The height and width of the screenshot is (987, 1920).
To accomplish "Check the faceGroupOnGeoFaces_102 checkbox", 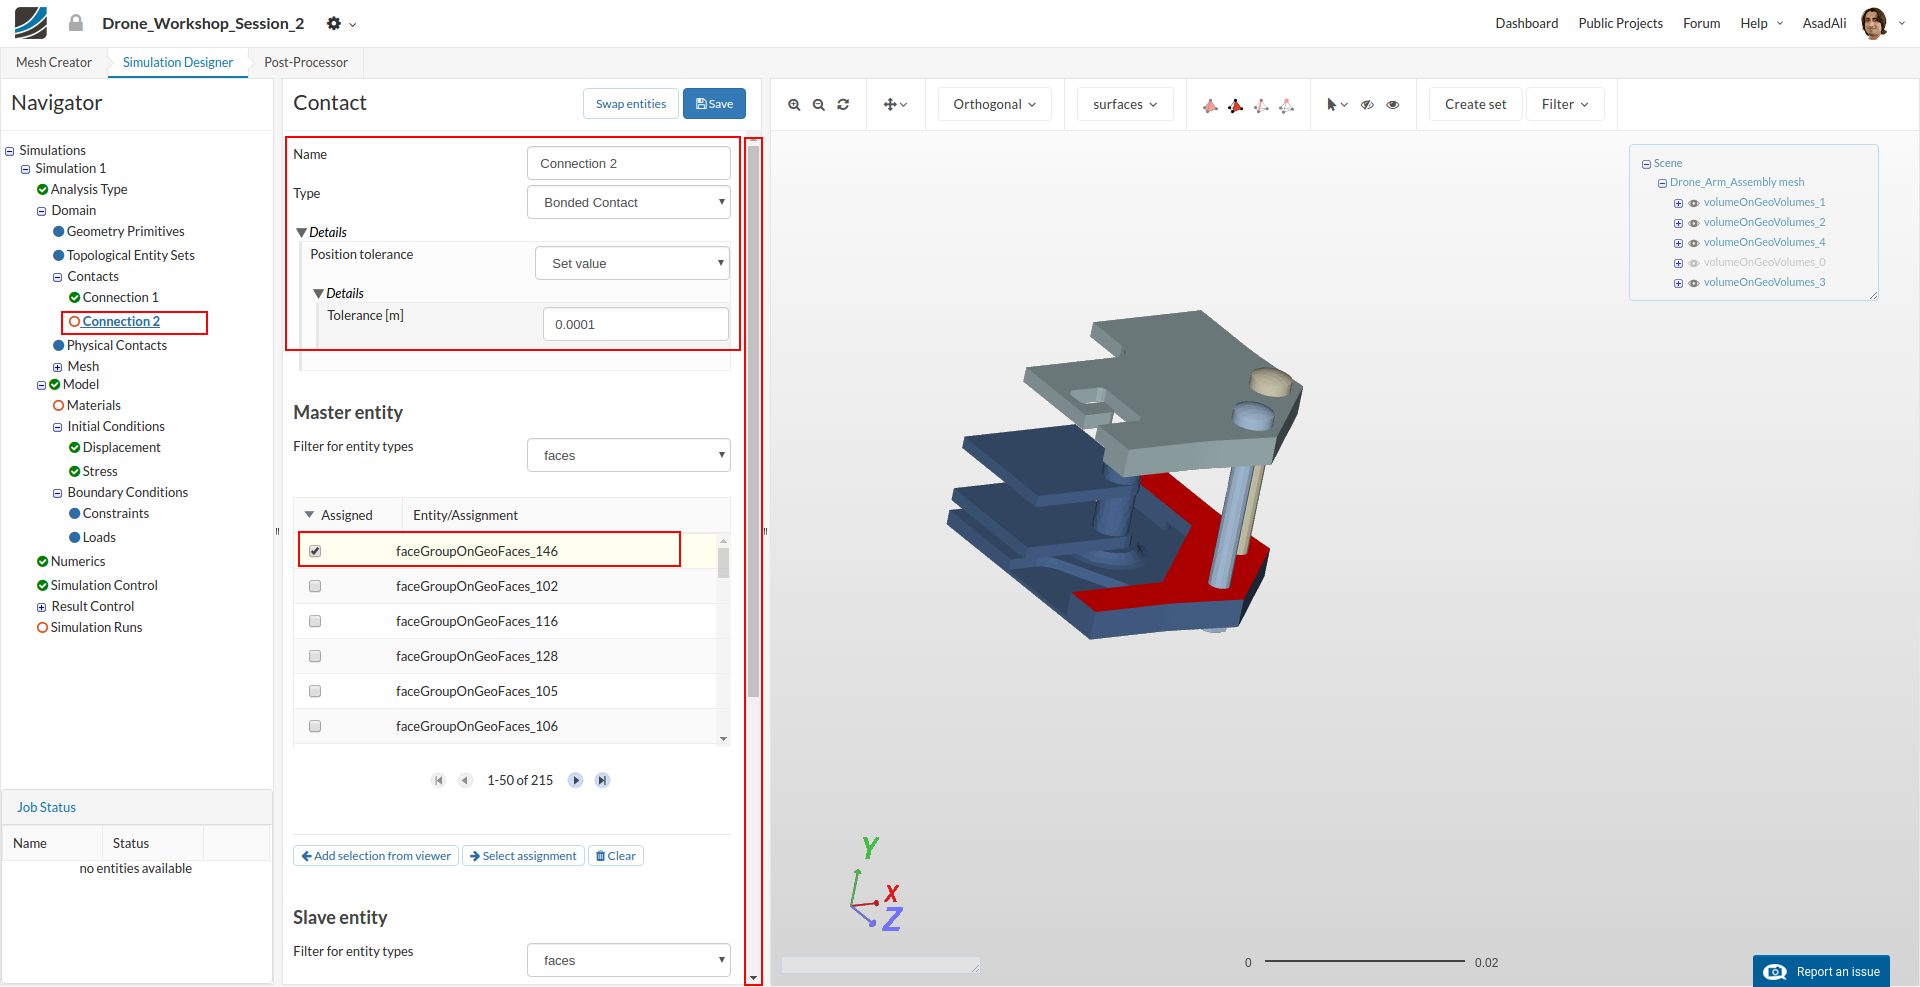I will coord(315,586).
